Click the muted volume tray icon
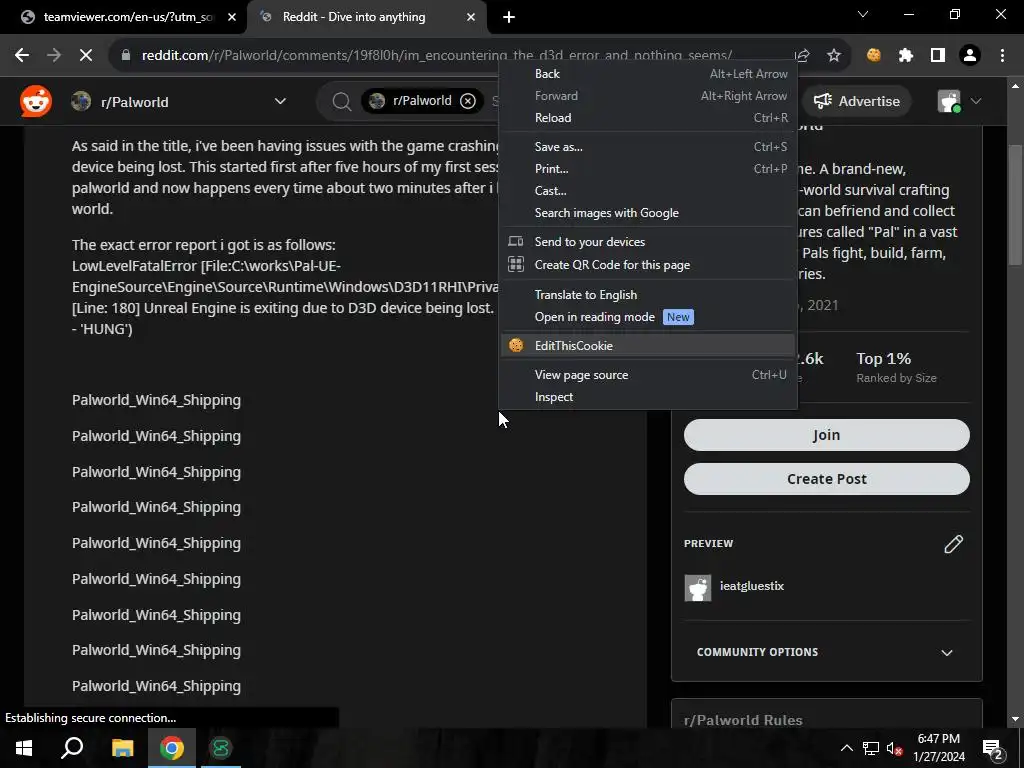The height and width of the screenshot is (768, 1024). pyautogui.click(x=895, y=748)
